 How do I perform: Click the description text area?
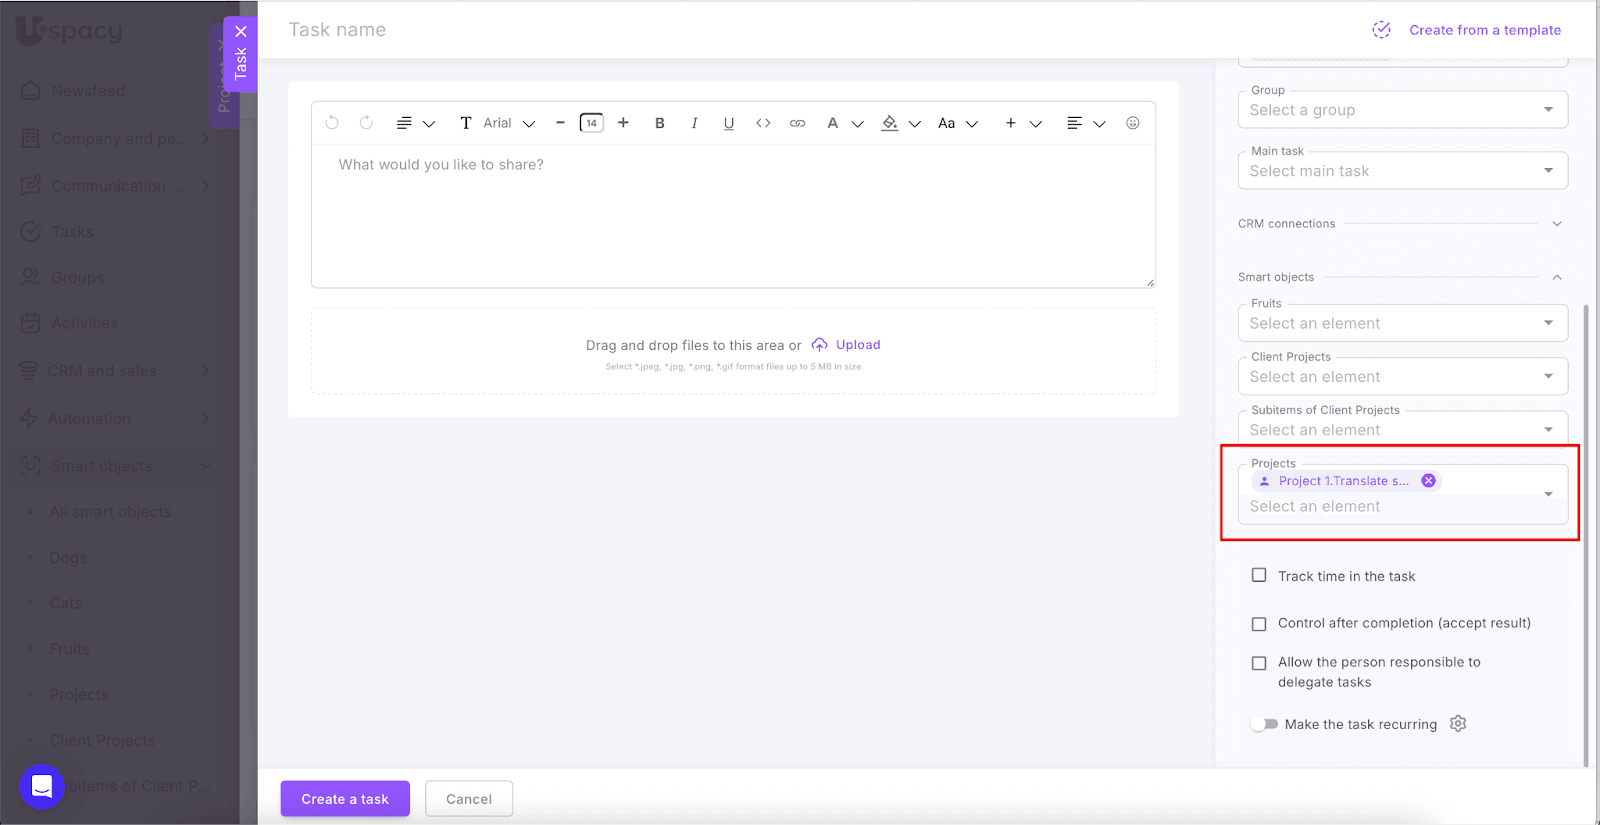(x=733, y=216)
